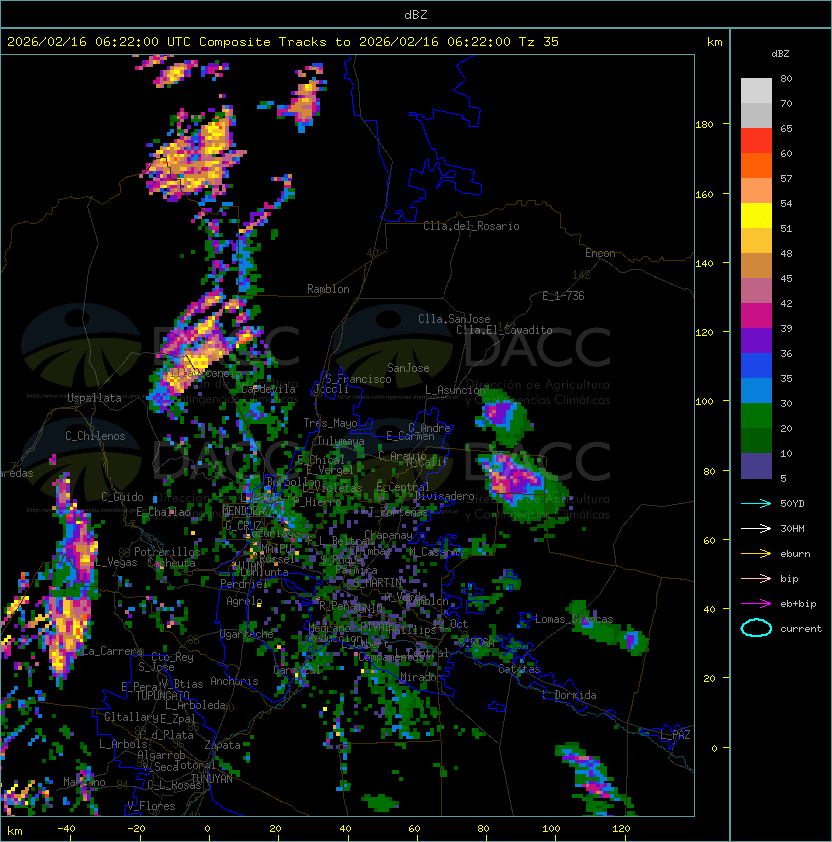
Task: Click the cyan 'current' ellipse legend icon
Action: tap(756, 628)
